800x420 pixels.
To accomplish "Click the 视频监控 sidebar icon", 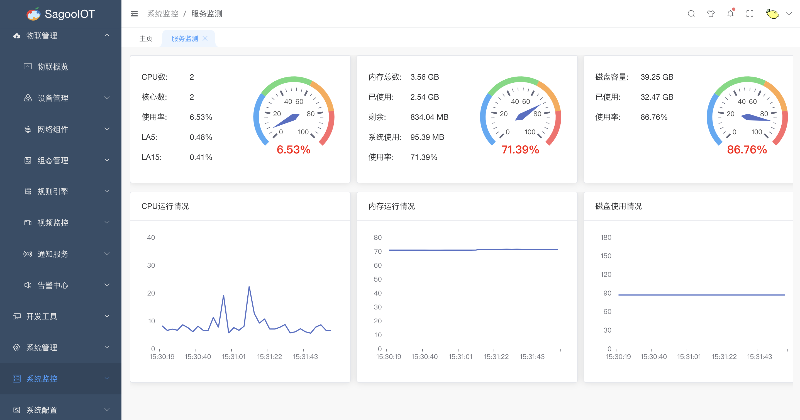I will (x=28, y=223).
